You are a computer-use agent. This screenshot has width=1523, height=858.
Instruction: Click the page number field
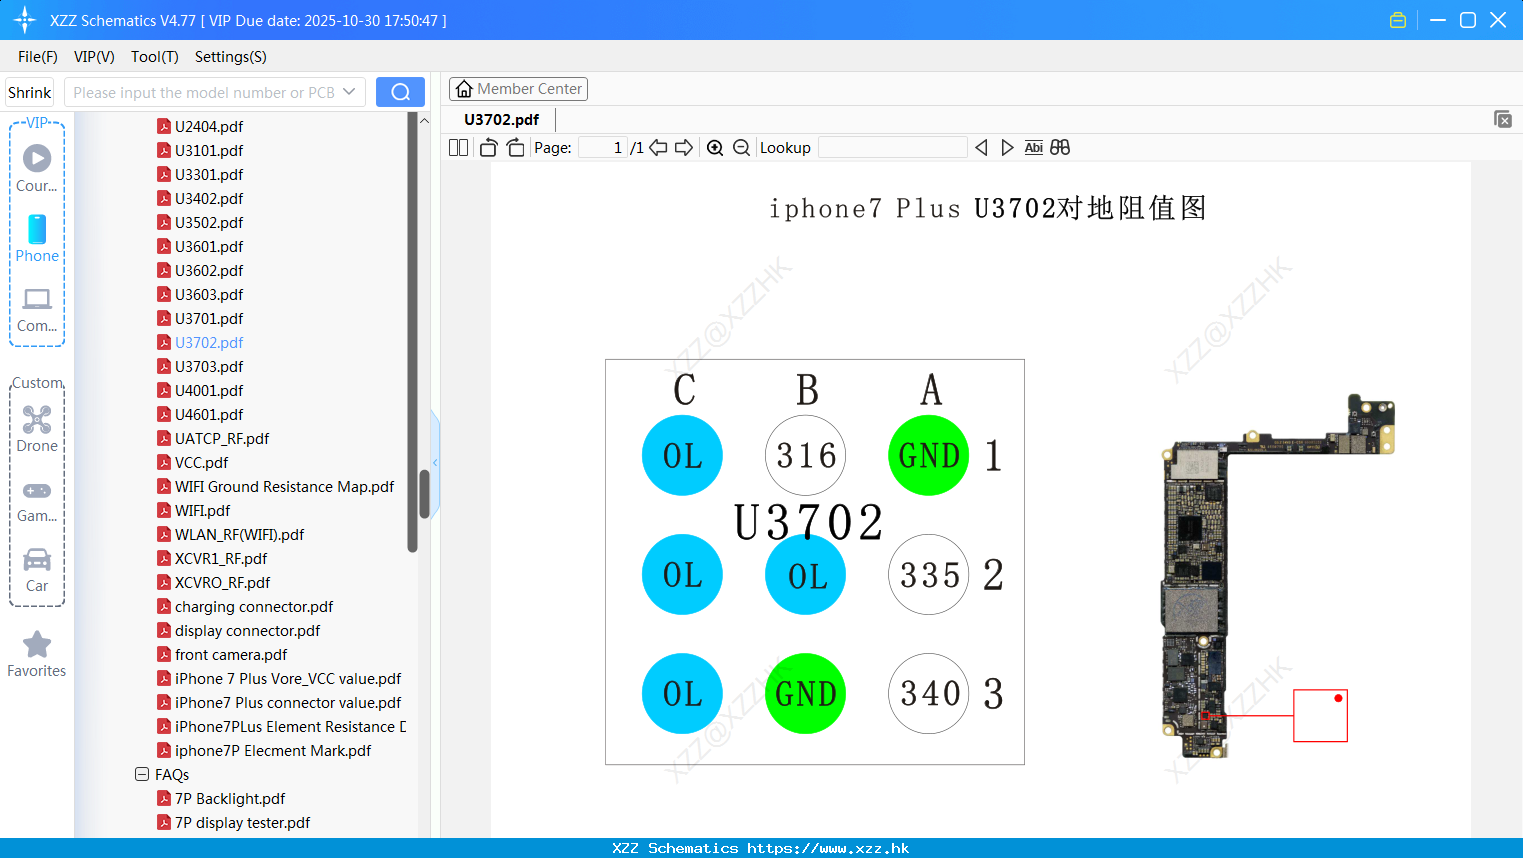(603, 148)
